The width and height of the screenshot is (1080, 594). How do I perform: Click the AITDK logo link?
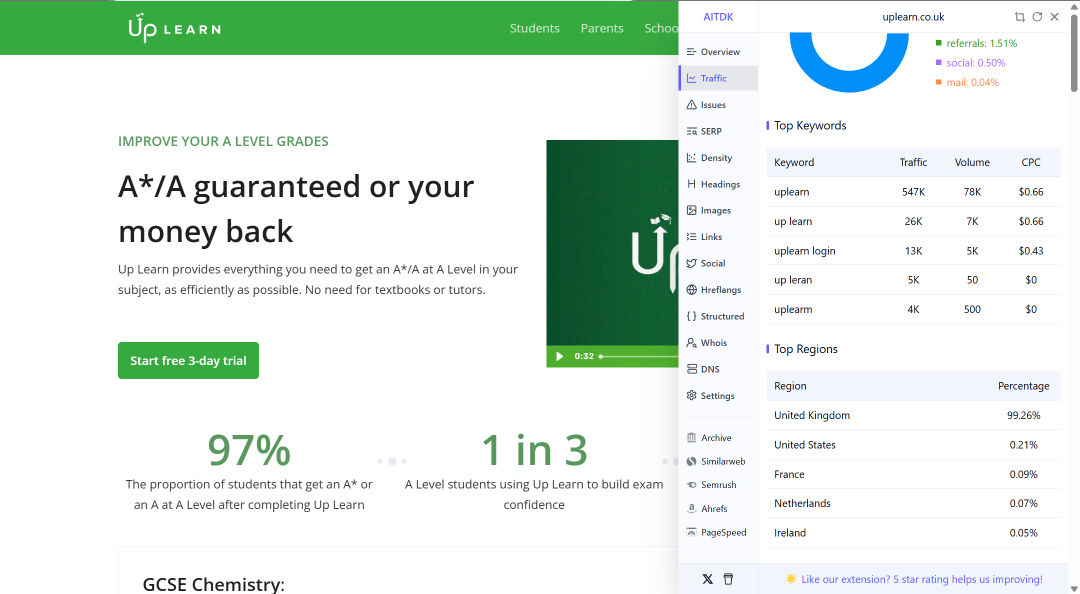(x=718, y=17)
